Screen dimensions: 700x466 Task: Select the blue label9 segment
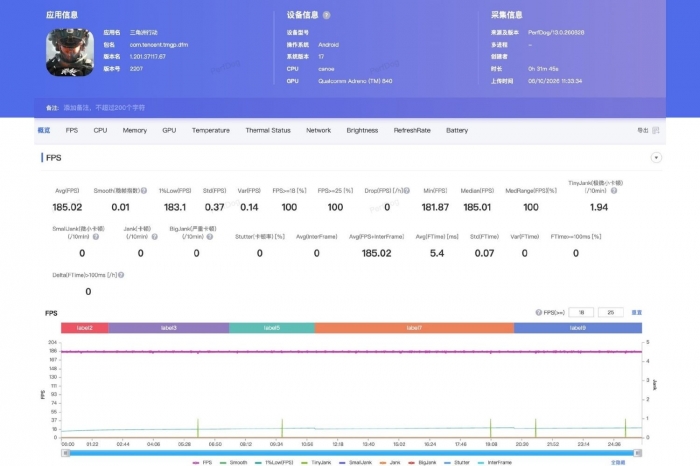click(x=578, y=328)
